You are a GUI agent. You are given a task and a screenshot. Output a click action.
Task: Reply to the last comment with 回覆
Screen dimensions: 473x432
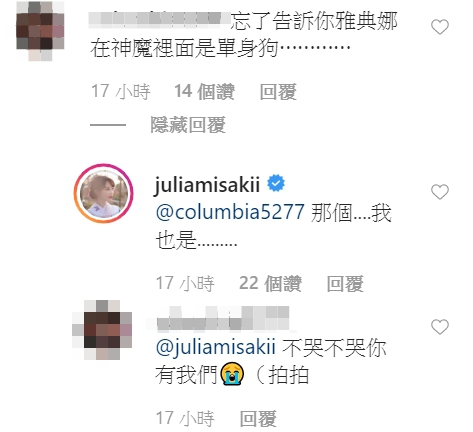[x=258, y=419]
